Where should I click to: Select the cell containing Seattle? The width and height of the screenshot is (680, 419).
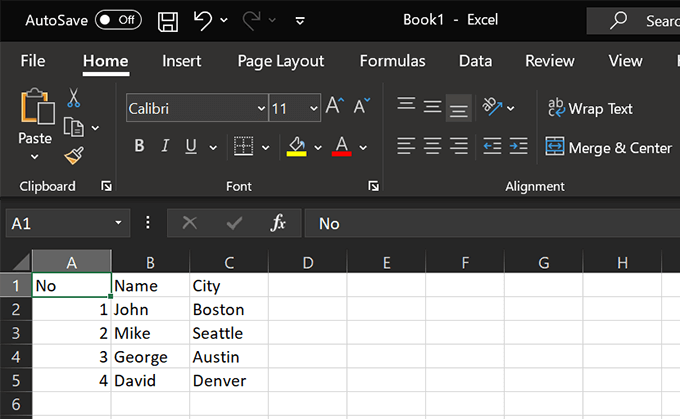[x=217, y=333]
